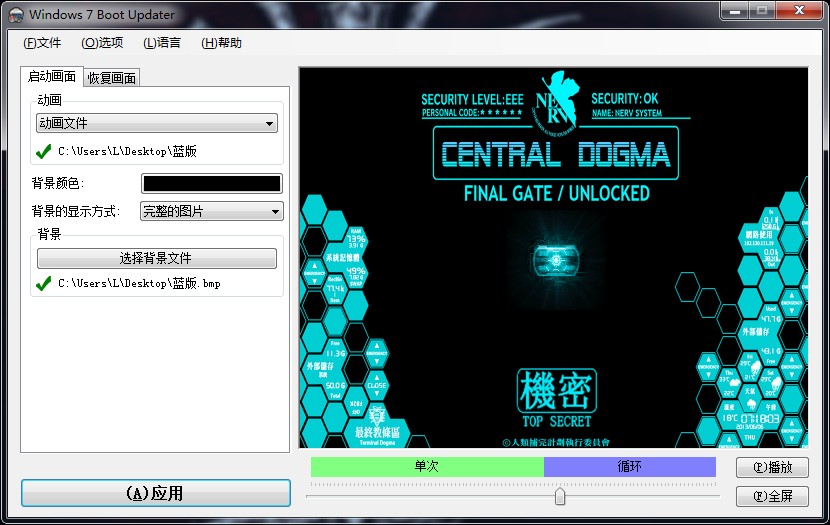Click the 背景的显示方式 label
This screenshot has width=830, height=525.
76,212
